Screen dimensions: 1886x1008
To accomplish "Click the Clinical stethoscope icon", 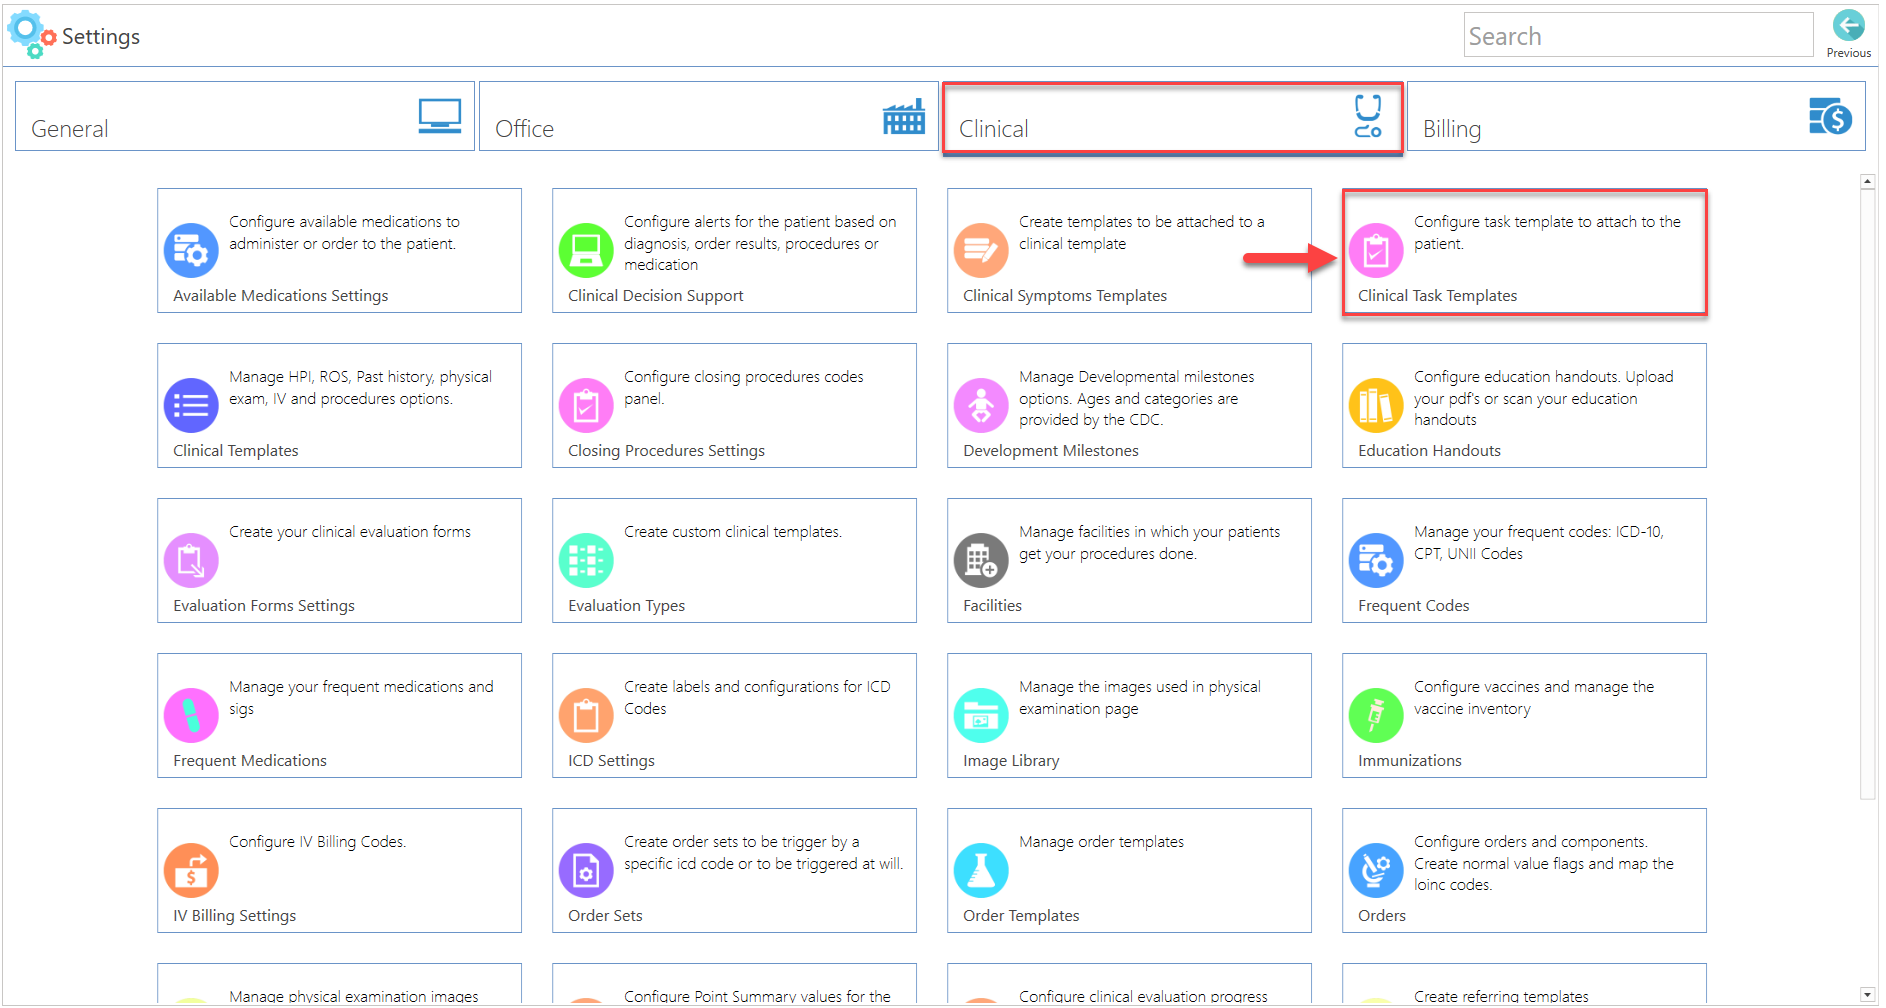I will 1368,116.
